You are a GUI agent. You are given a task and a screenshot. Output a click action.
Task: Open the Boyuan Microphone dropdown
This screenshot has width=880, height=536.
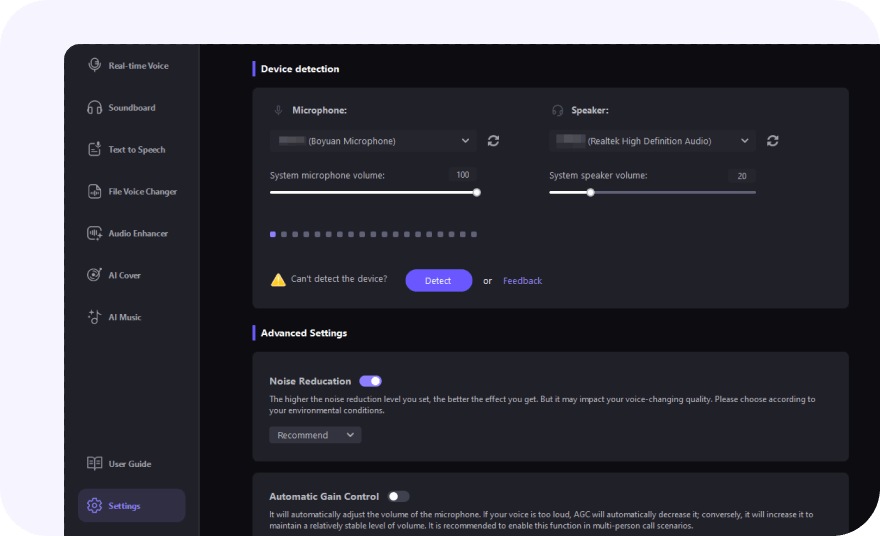373,141
